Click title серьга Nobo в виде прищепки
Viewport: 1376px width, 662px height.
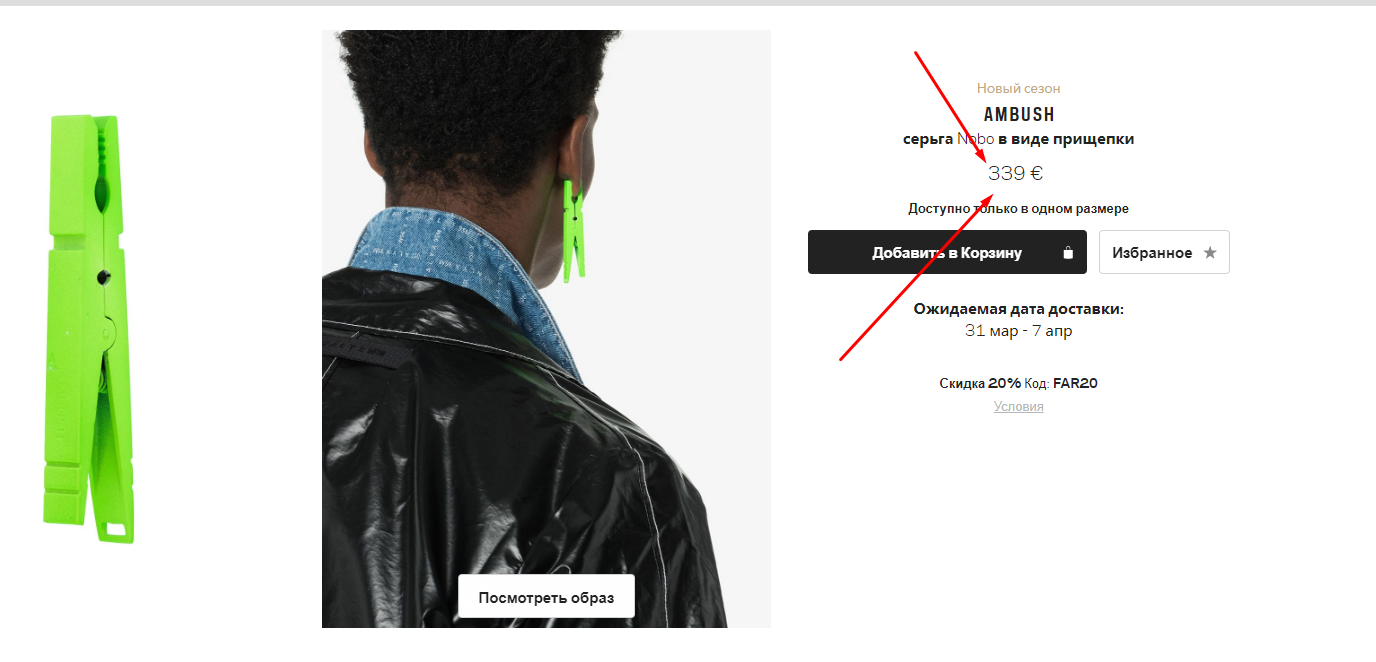[1018, 139]
